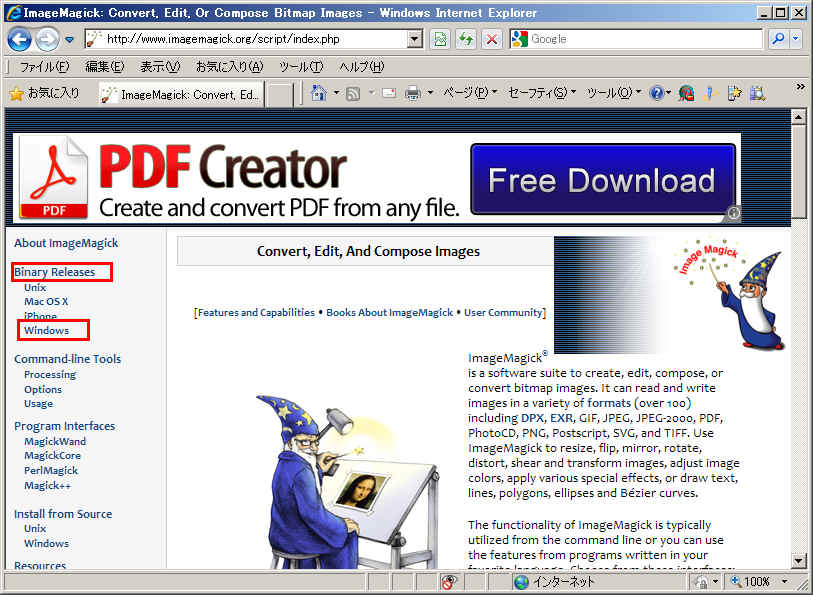813x595 pixels.
Task: Open the zoom level 100% dropdown arrow
Action: (x=784, y=582)
